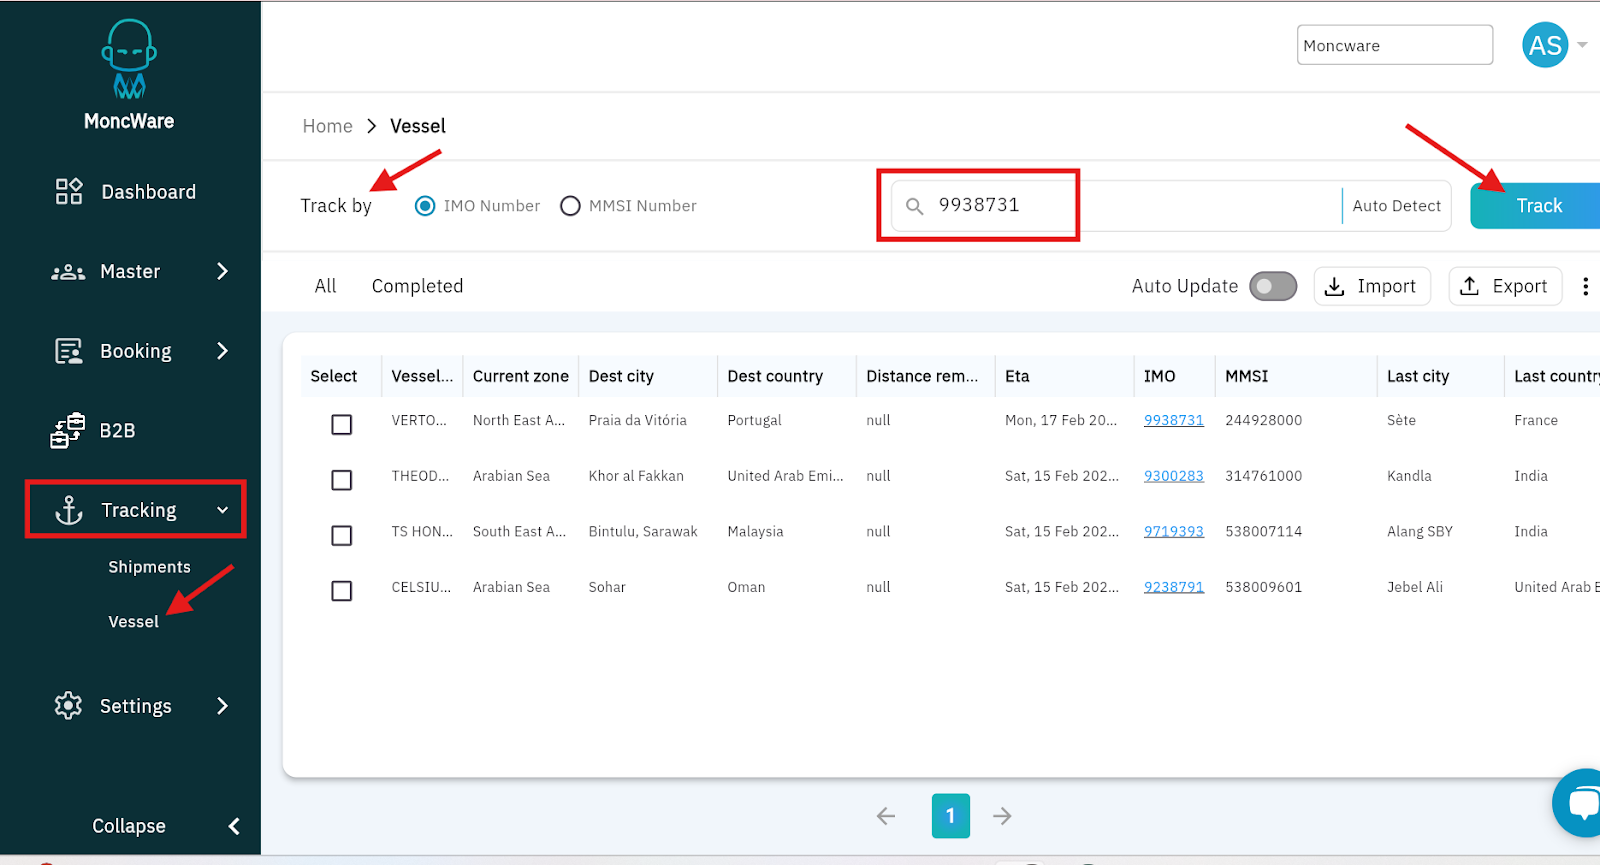The width and height of the screenshot is (1600, 865).
Task: Go to next page arrow
Action: click(1002, 816)
